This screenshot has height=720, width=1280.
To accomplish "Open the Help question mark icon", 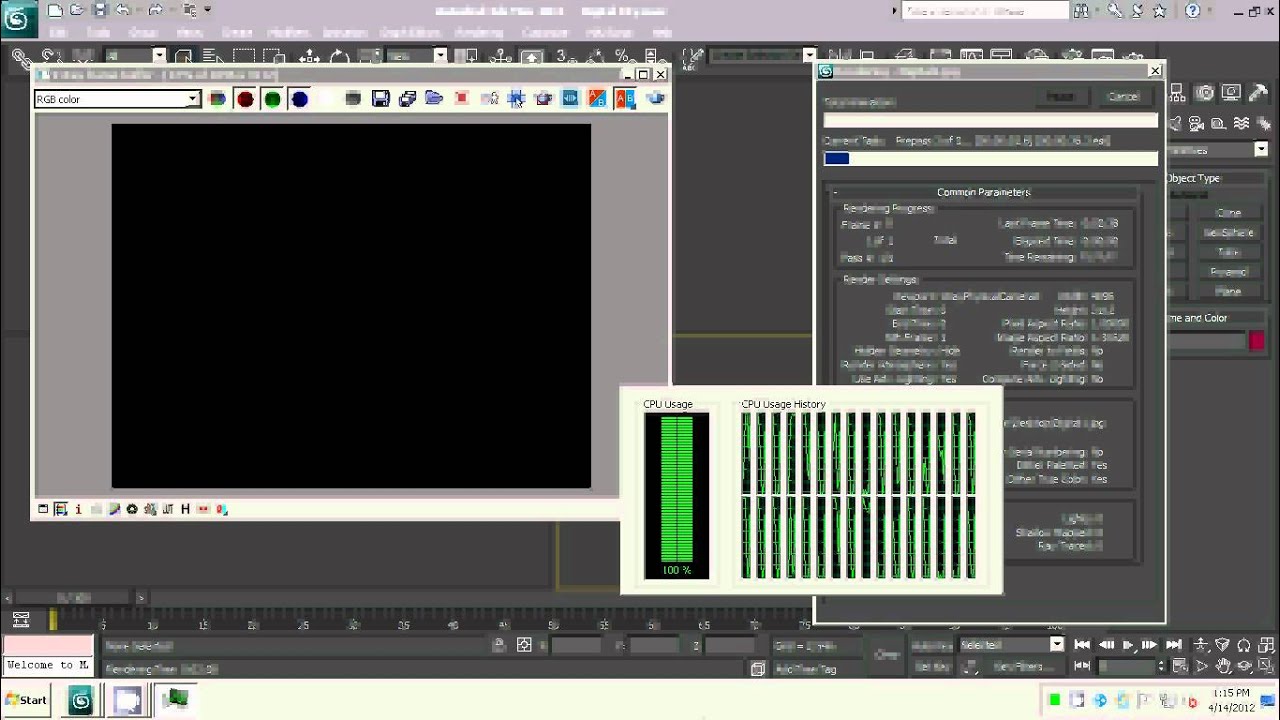I will click(1193, 10).
